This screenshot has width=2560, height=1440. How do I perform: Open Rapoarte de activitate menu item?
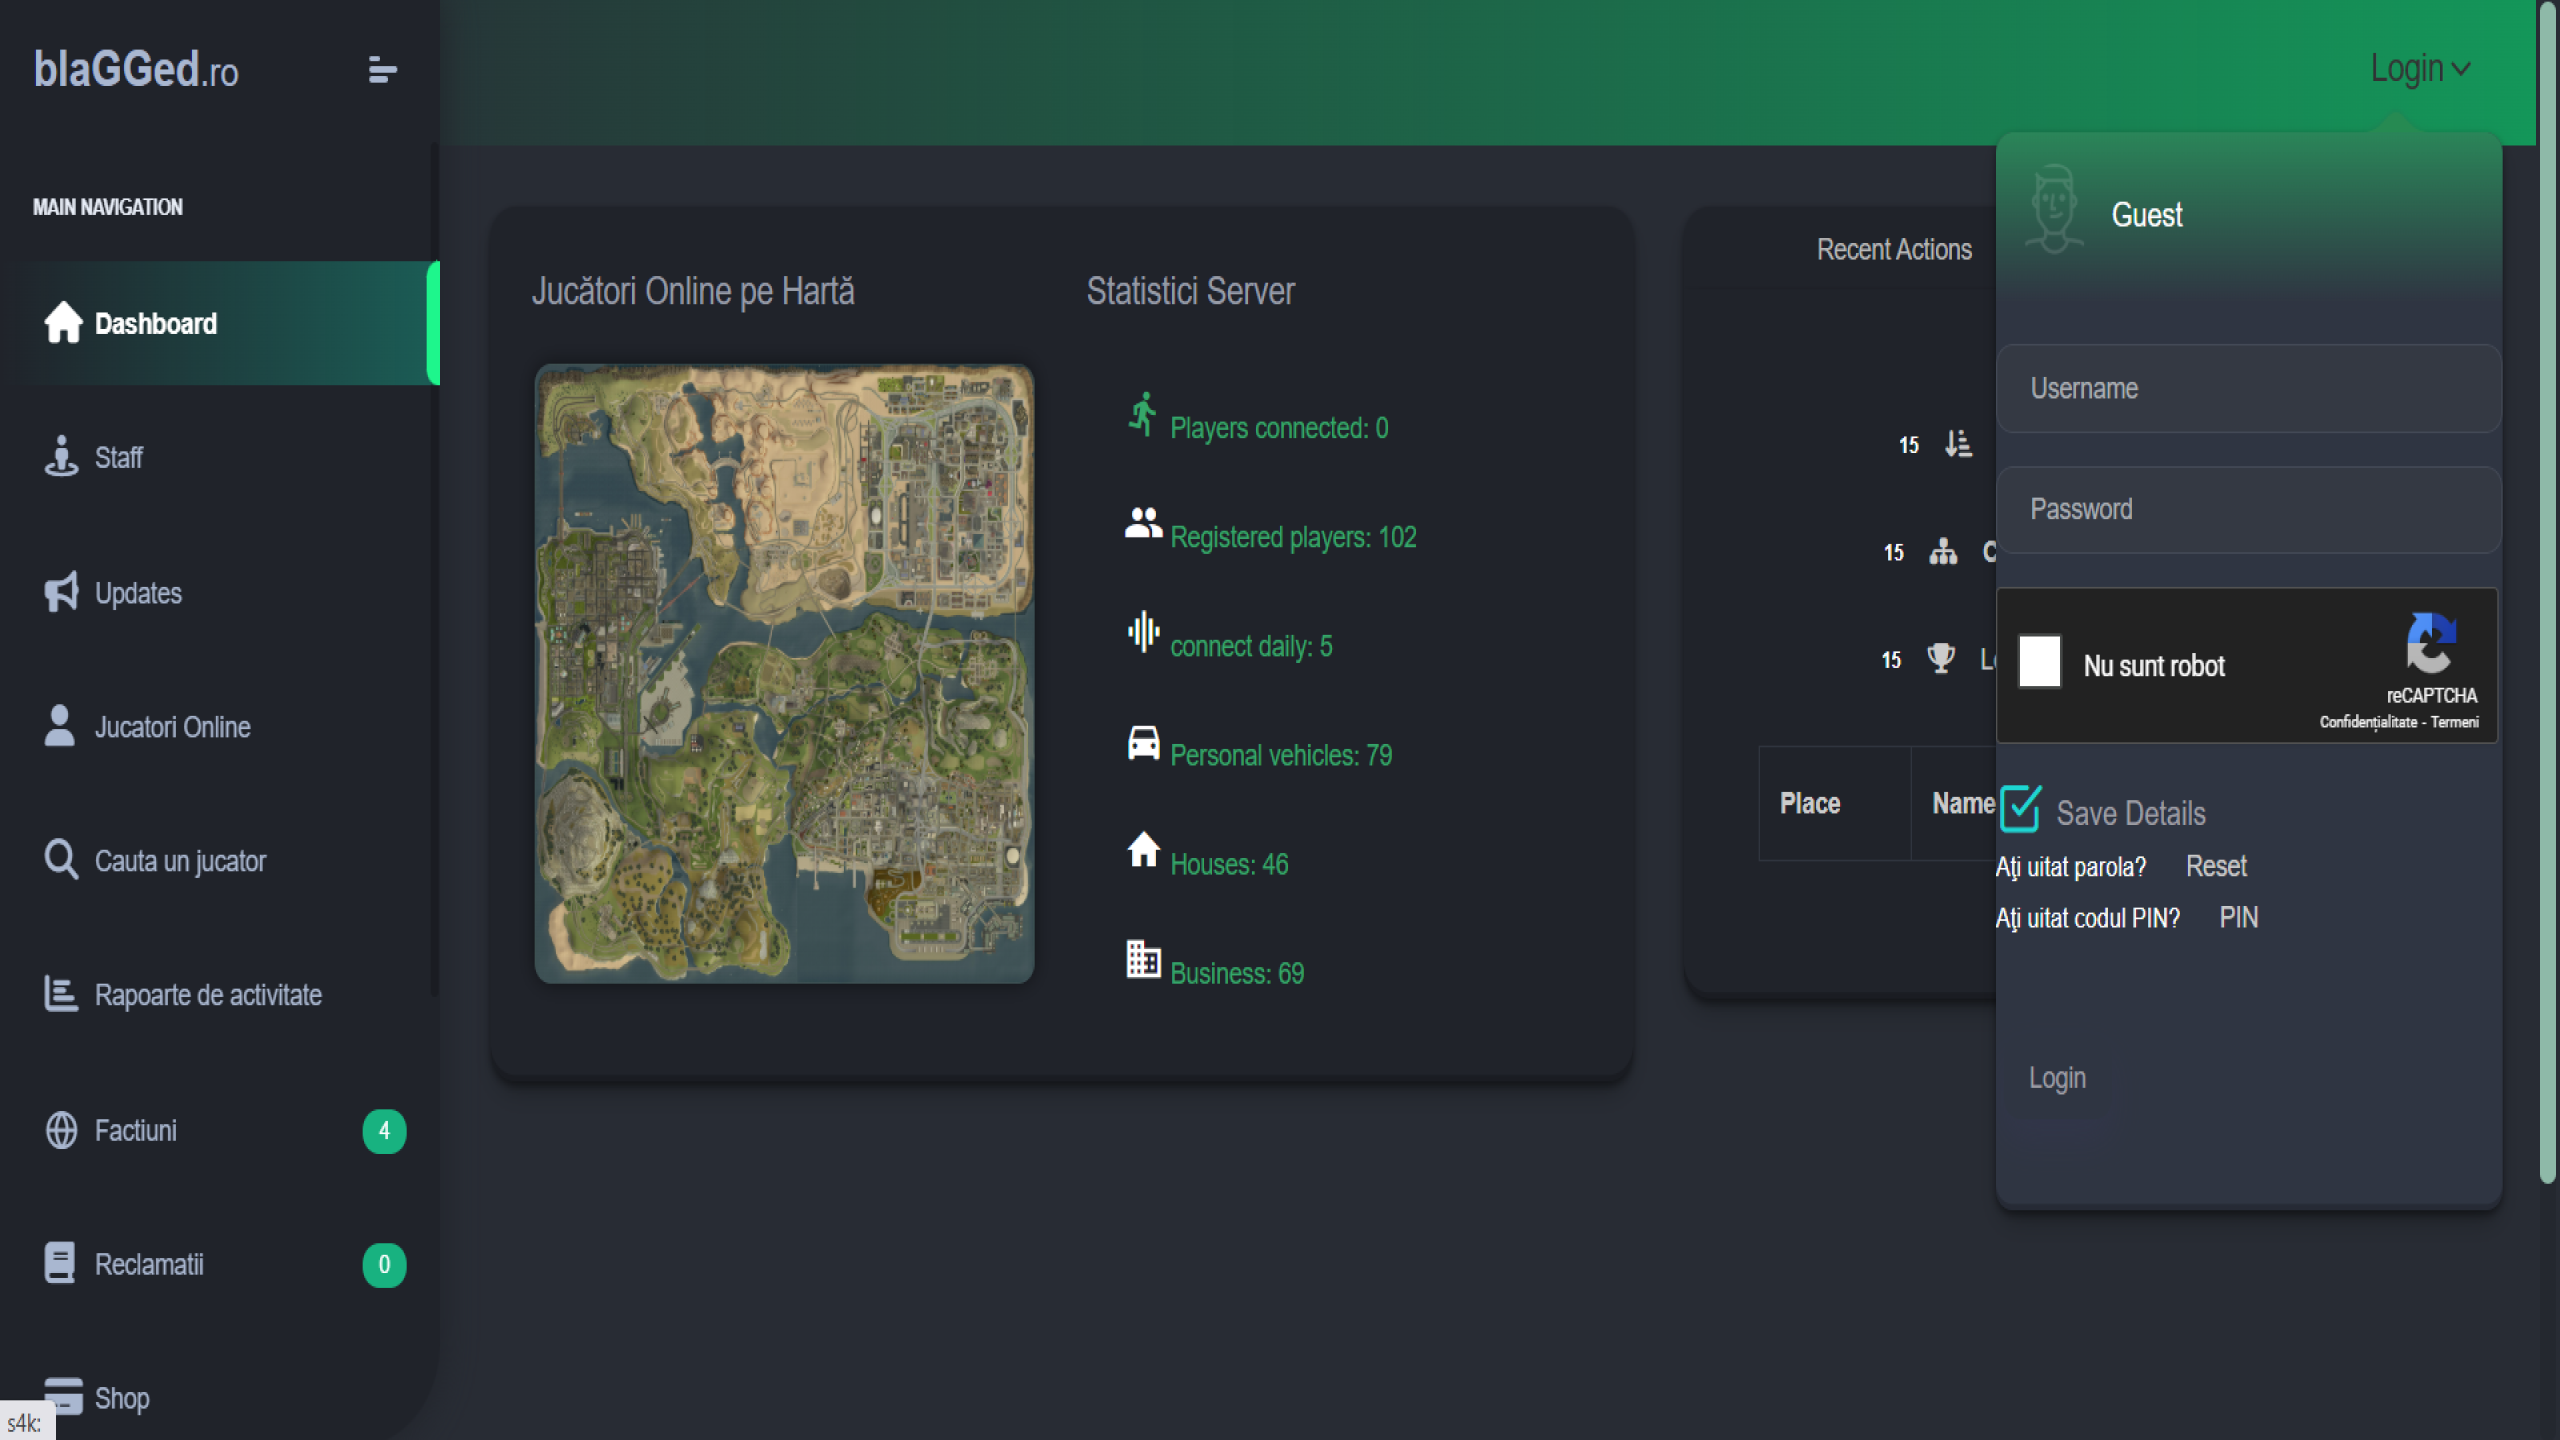coord(207,995)
